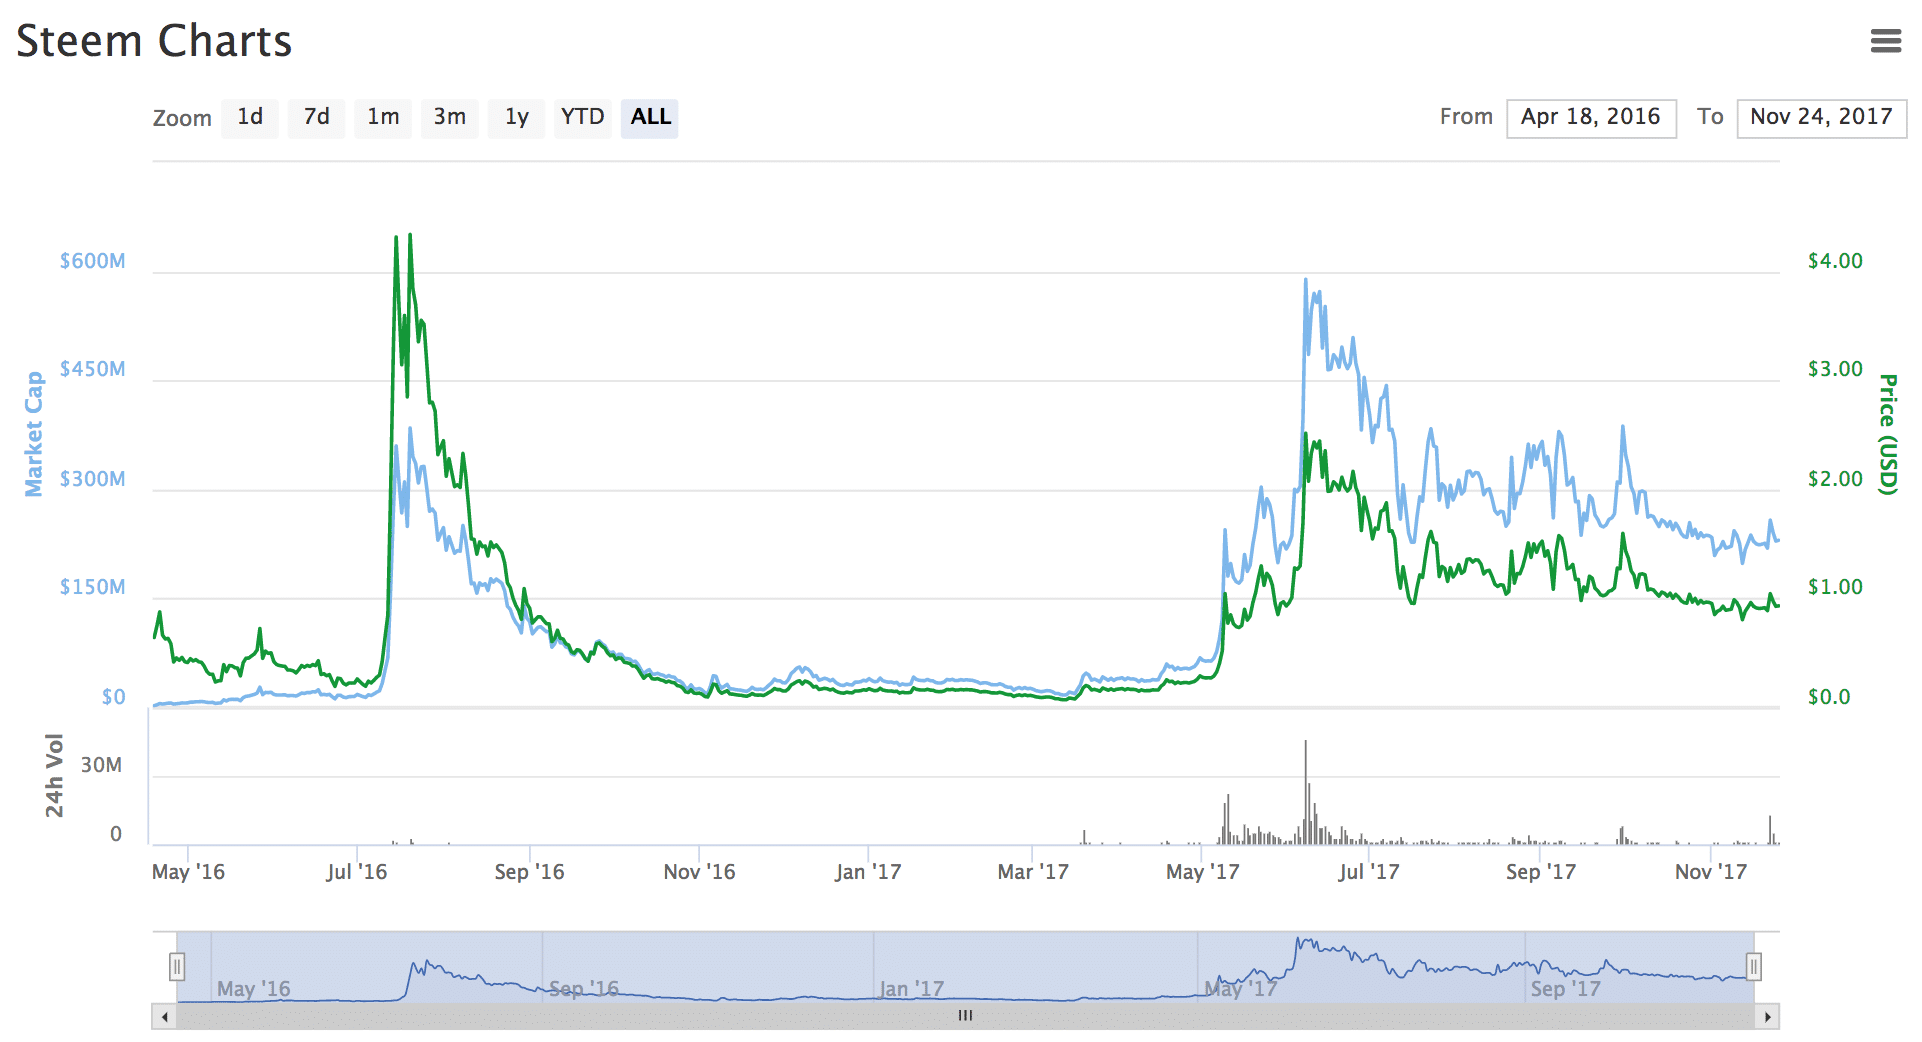Select the 3m zoom tab
This screenshot has height=1042, width=1922.
click(x=449, y=117)
